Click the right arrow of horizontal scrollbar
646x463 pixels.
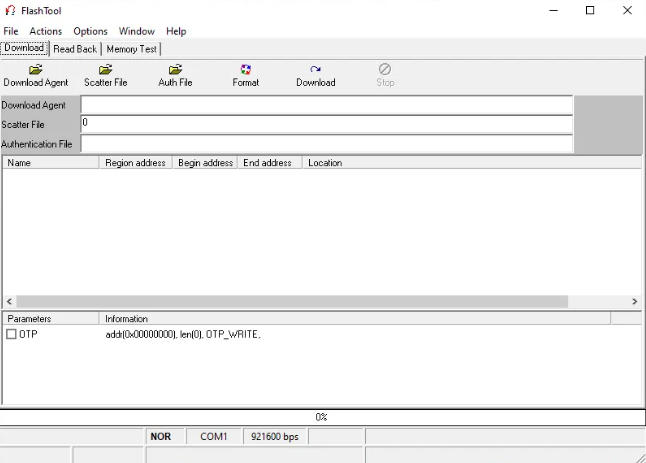634,302
